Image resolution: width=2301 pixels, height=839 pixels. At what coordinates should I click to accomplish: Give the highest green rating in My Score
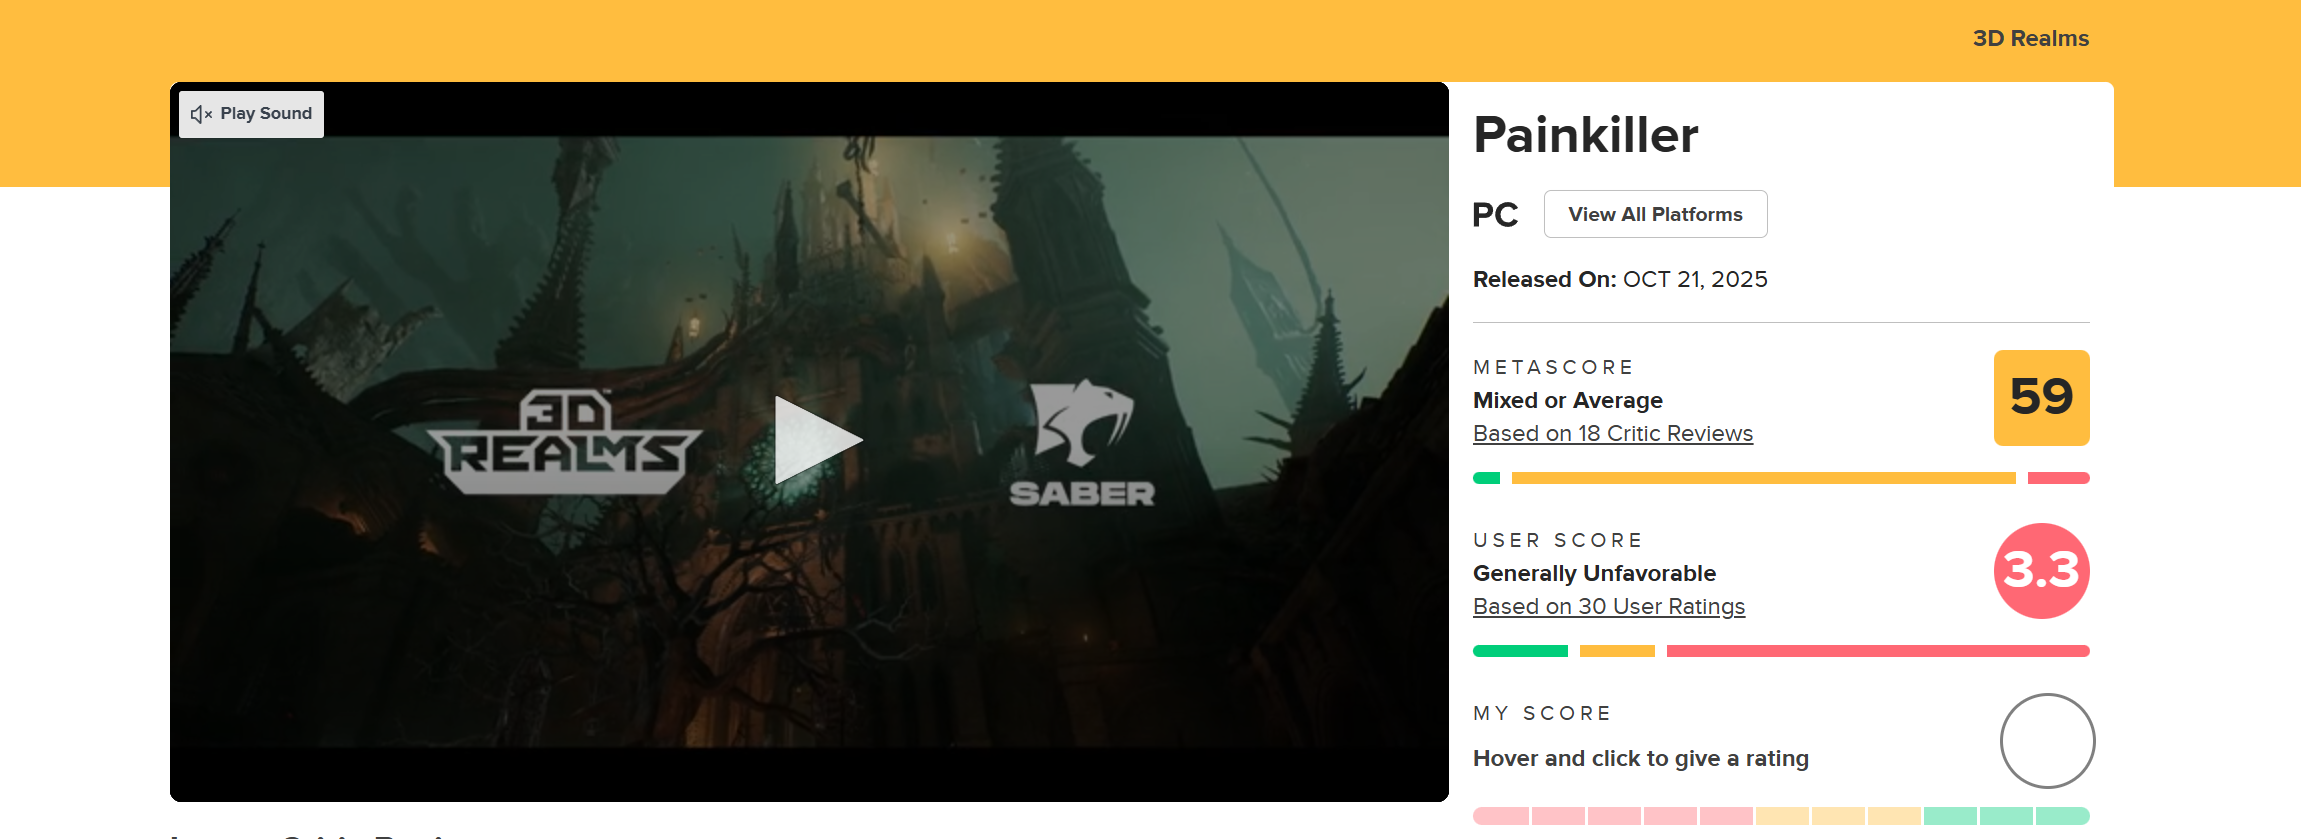point(2063,816)
